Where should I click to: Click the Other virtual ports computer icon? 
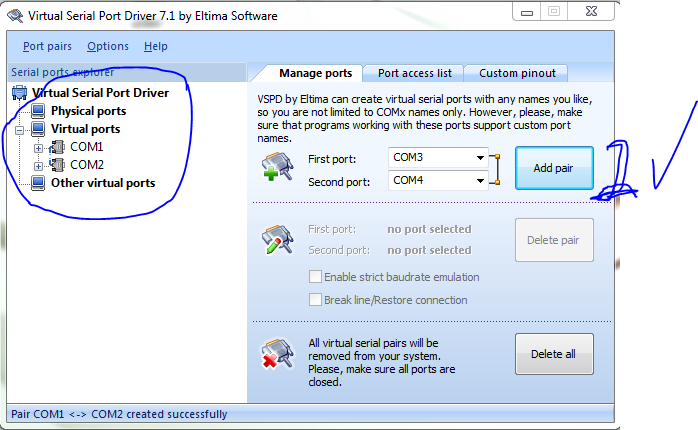[x=38, y=183]
